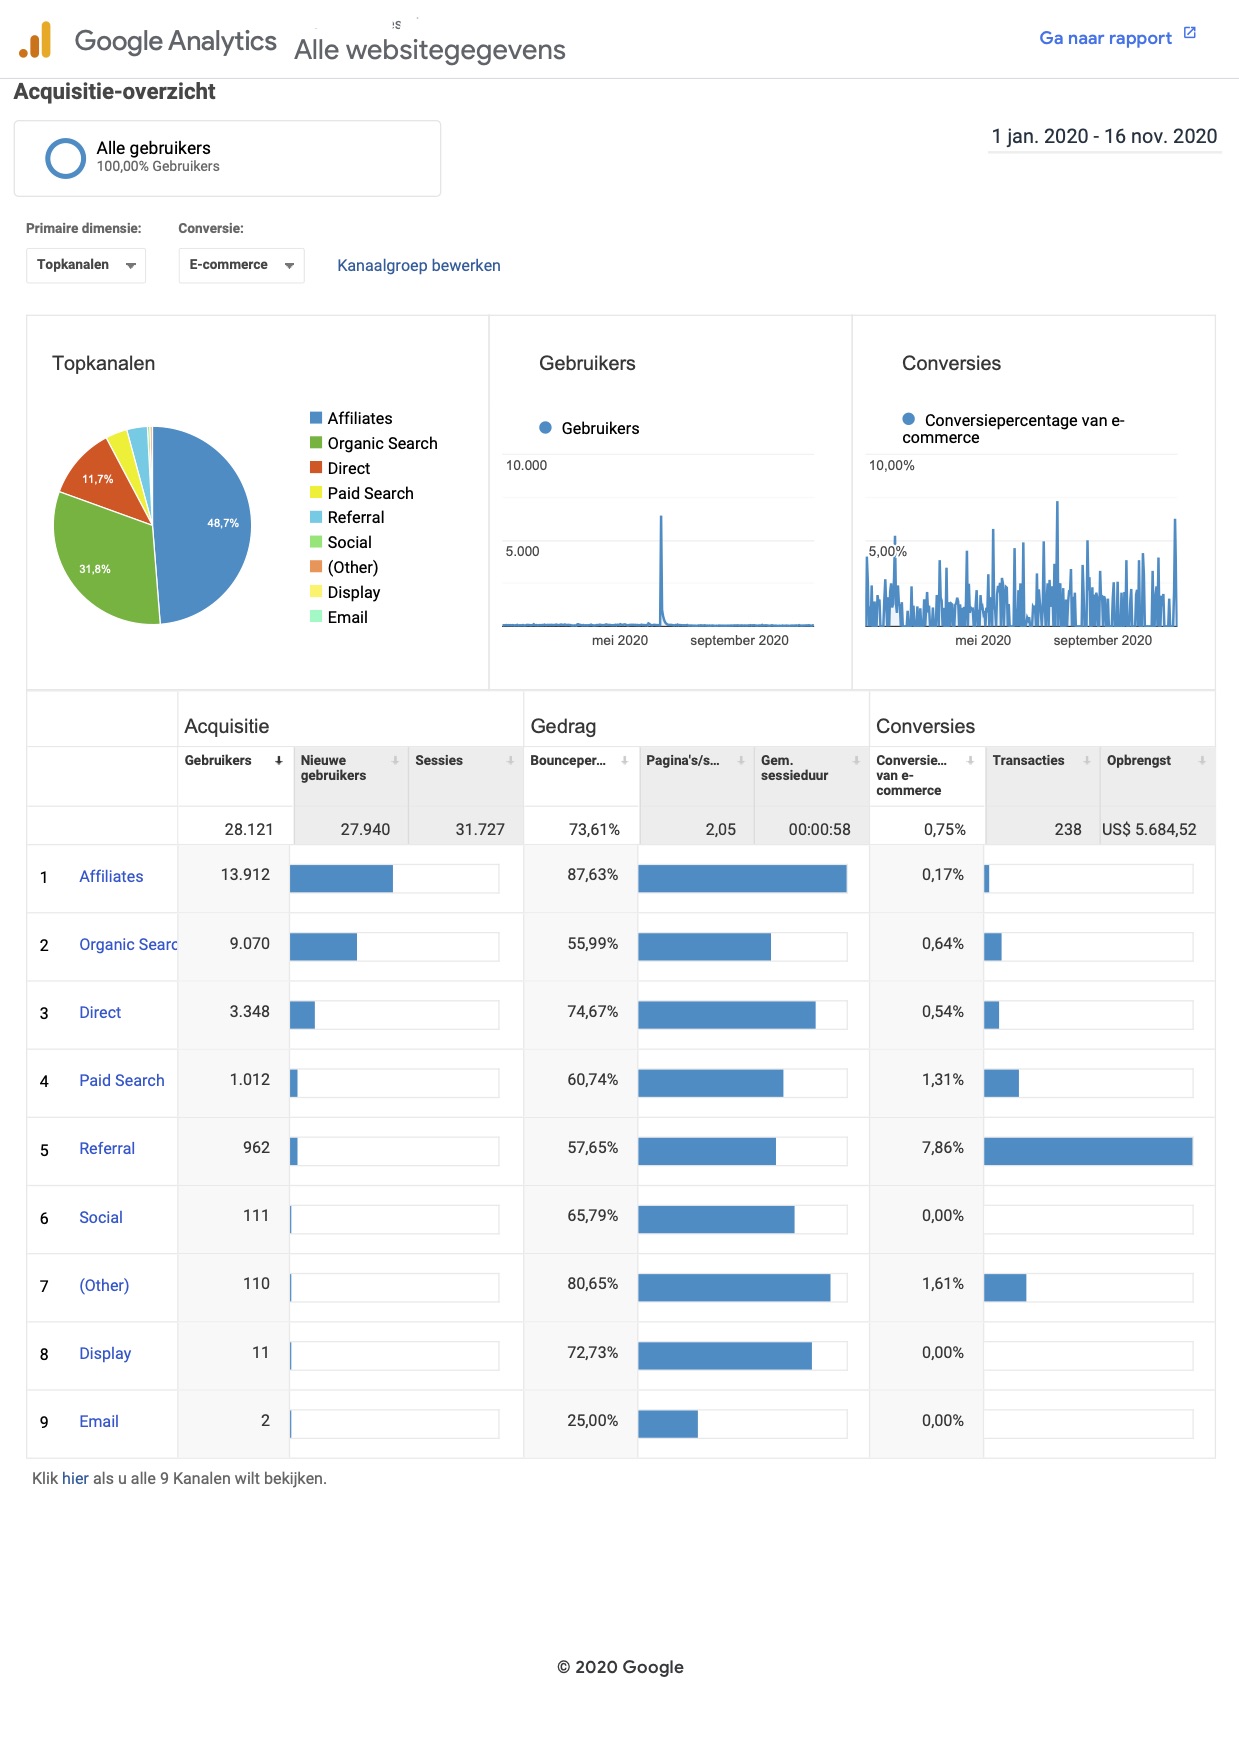Open the Ga naar rapport link
This screenshot has height=1754, width=1239.
pyautogui.click(x=1105, y=38)
